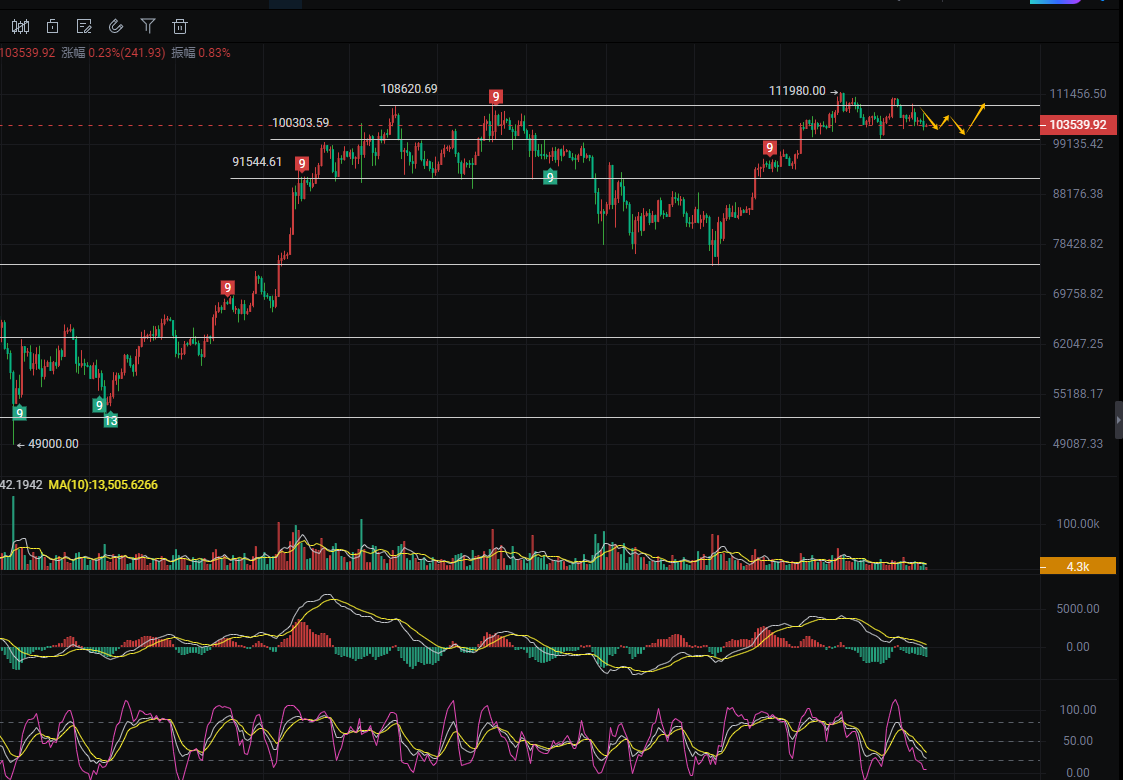Click 111456.50 on the price axis
This screenshot has height=780, width=1123.
tap(1078, 94)
